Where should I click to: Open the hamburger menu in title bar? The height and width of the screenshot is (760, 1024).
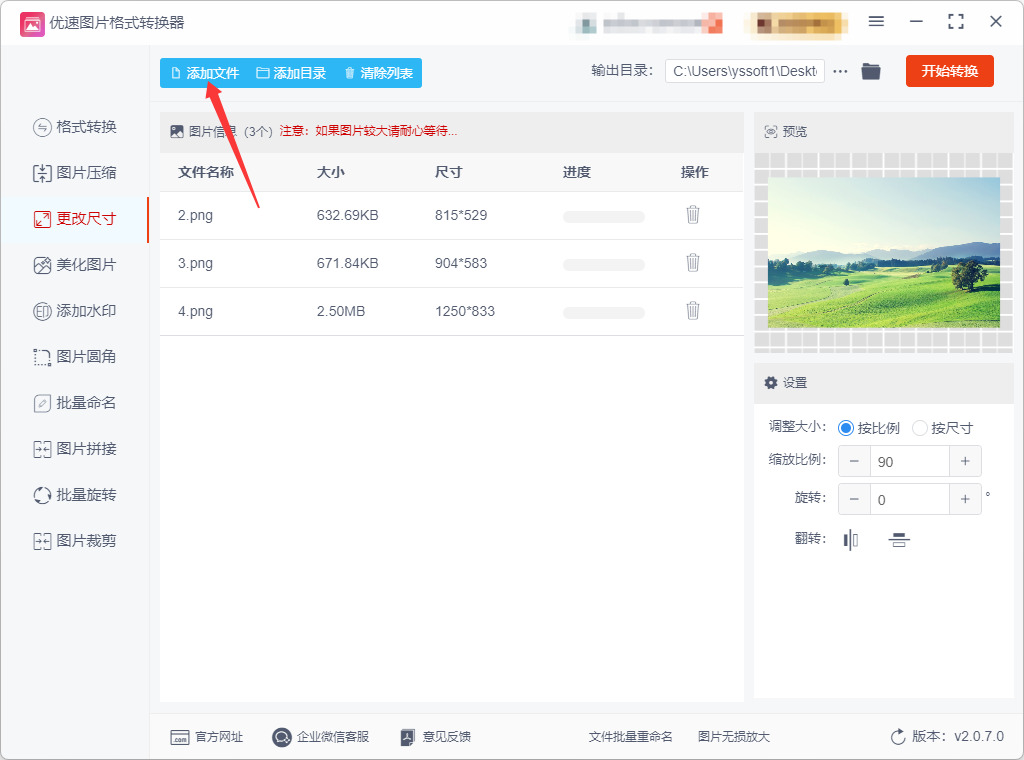(876, 22)
